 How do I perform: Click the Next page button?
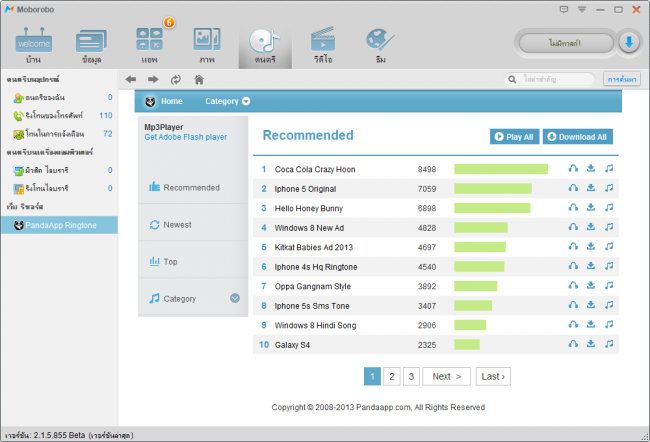point(446,376)
